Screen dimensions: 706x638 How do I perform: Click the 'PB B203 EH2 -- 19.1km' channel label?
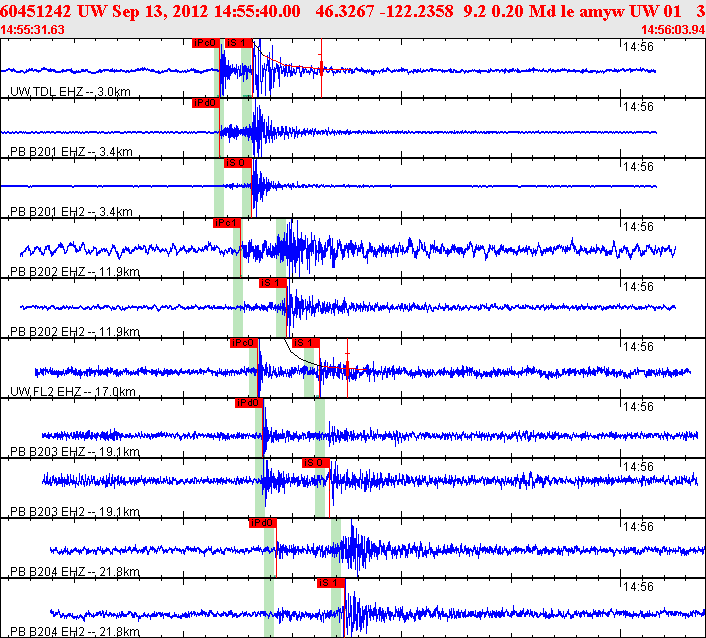(x=75, y=512)
